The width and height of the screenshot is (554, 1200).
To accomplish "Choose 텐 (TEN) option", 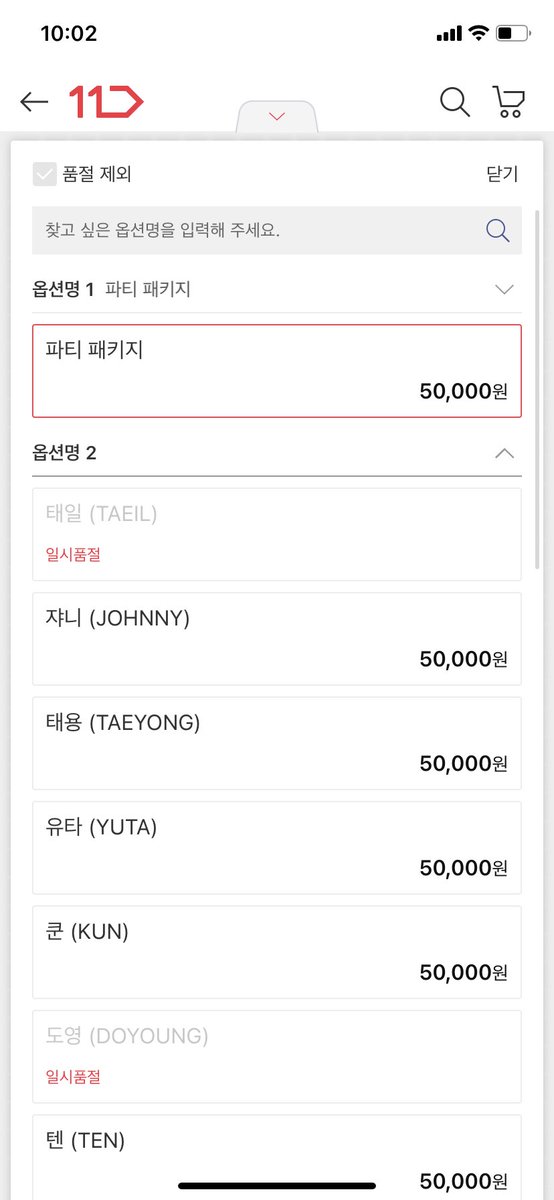I will tap(277, 1157).
